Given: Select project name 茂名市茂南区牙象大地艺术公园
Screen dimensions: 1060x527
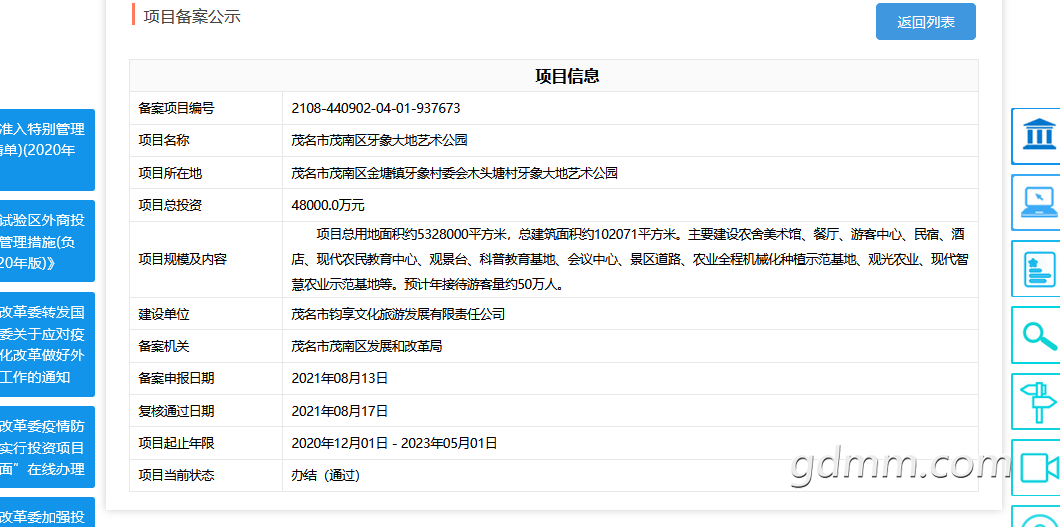Looking at the screenshot, I should click(x=379, y=141).
